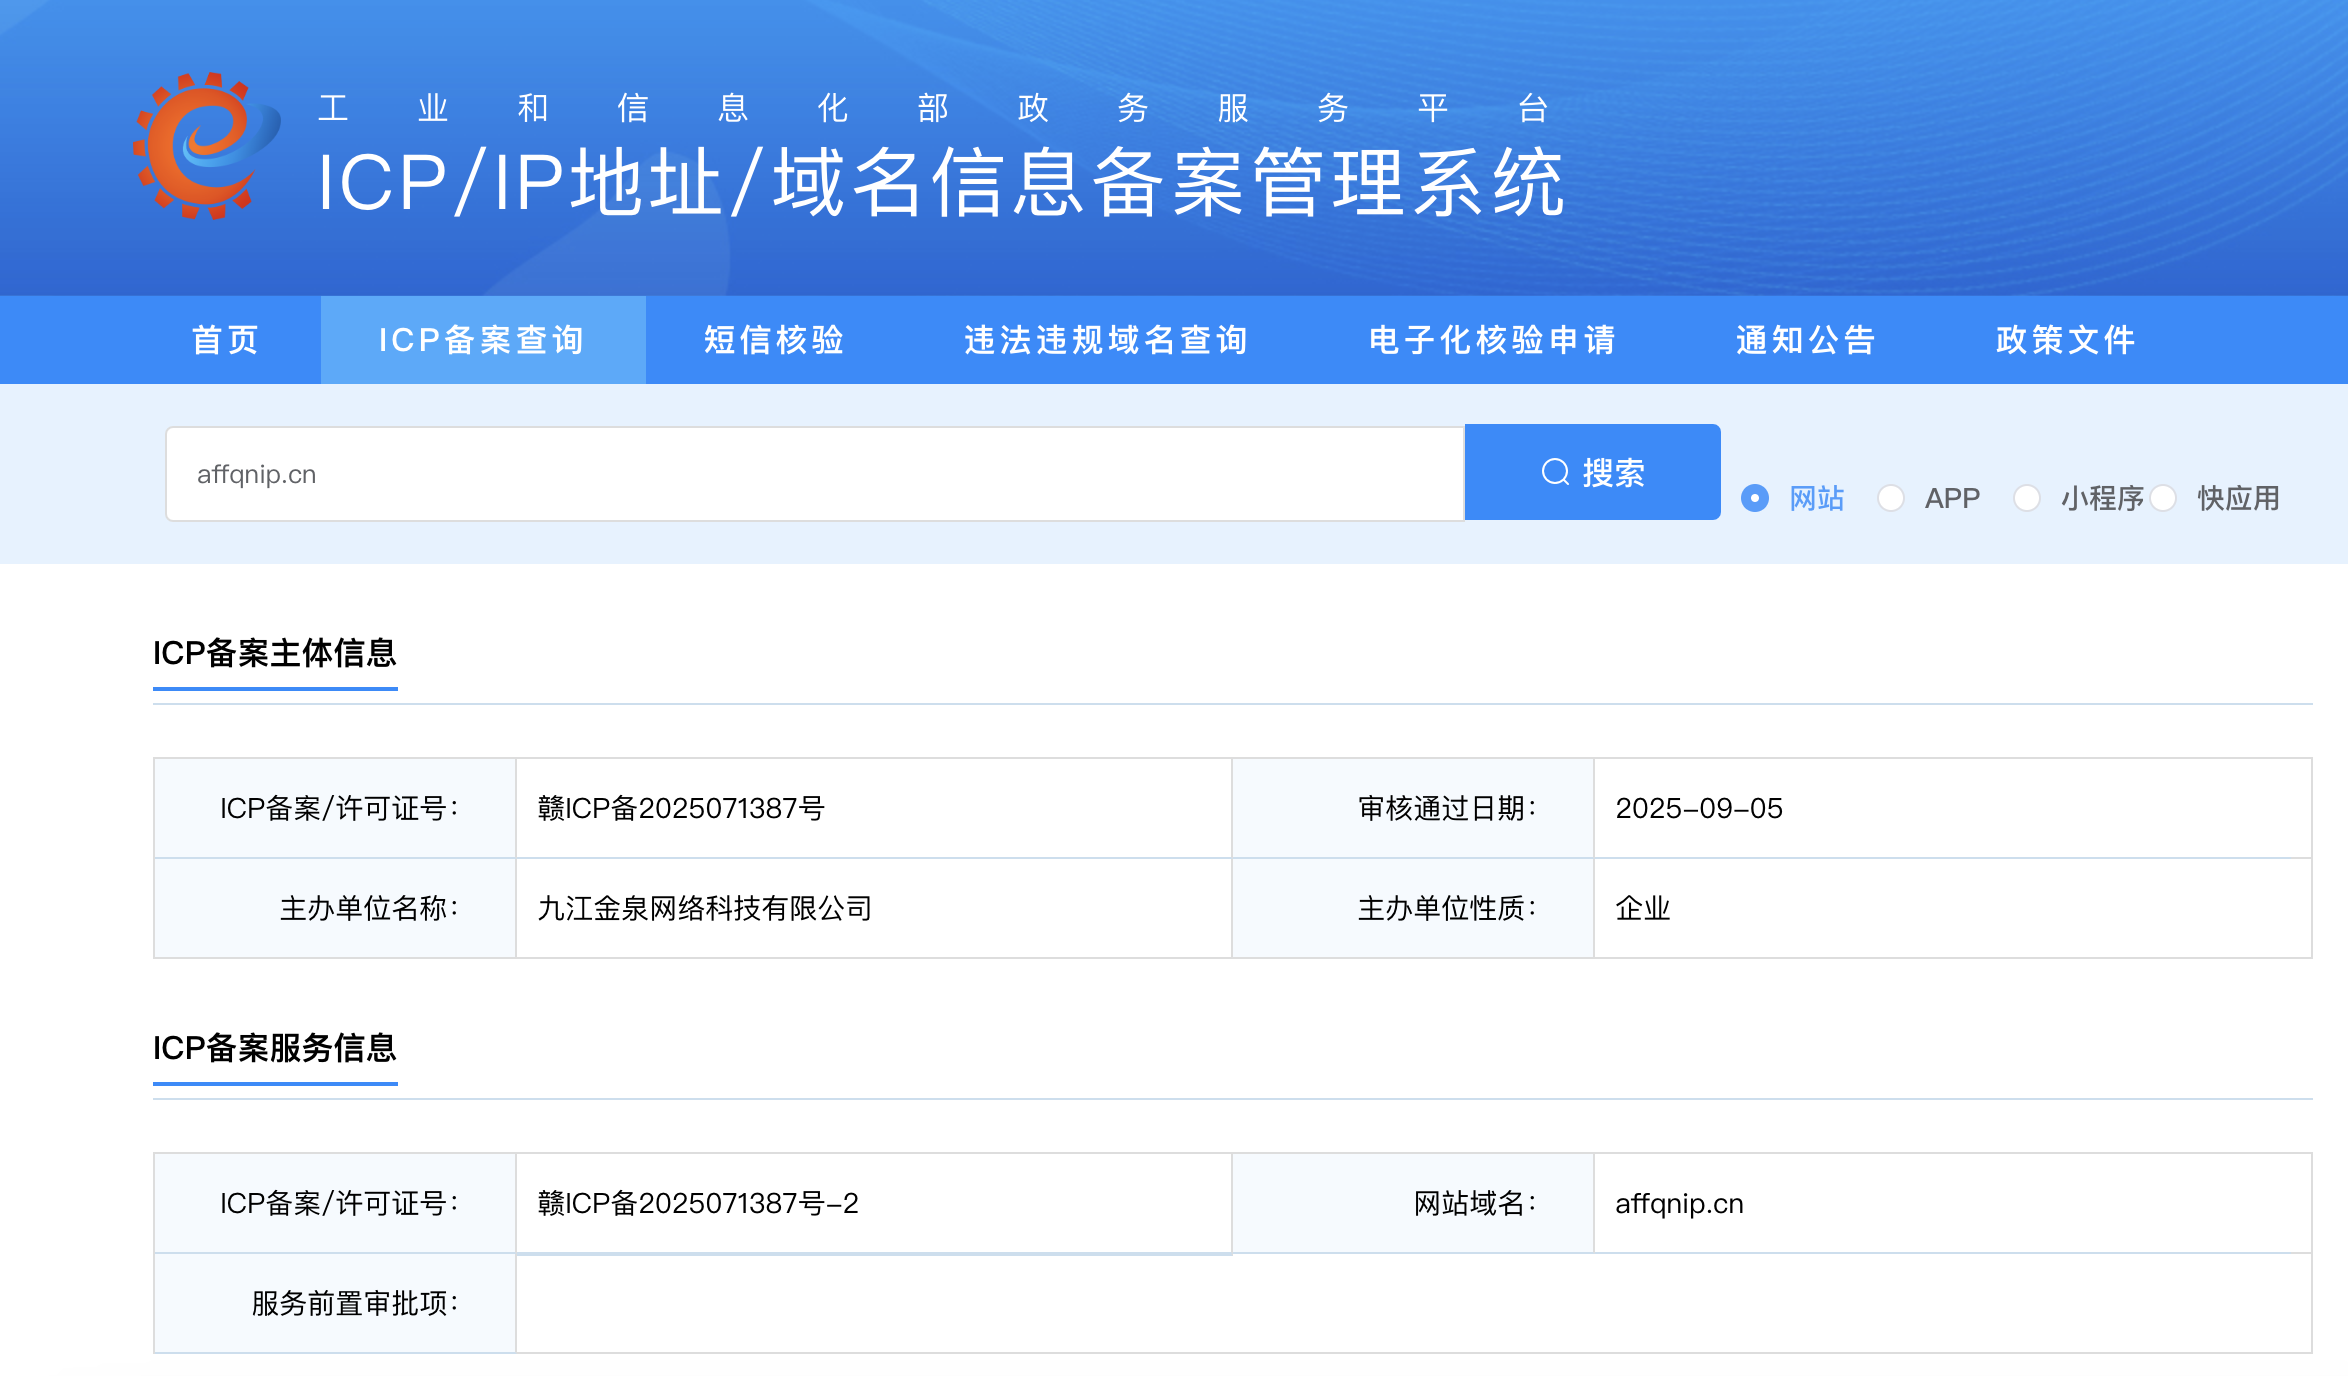Click the affqnip.cn domain value cell

pyautogui.click(x=1679, y=1203)
